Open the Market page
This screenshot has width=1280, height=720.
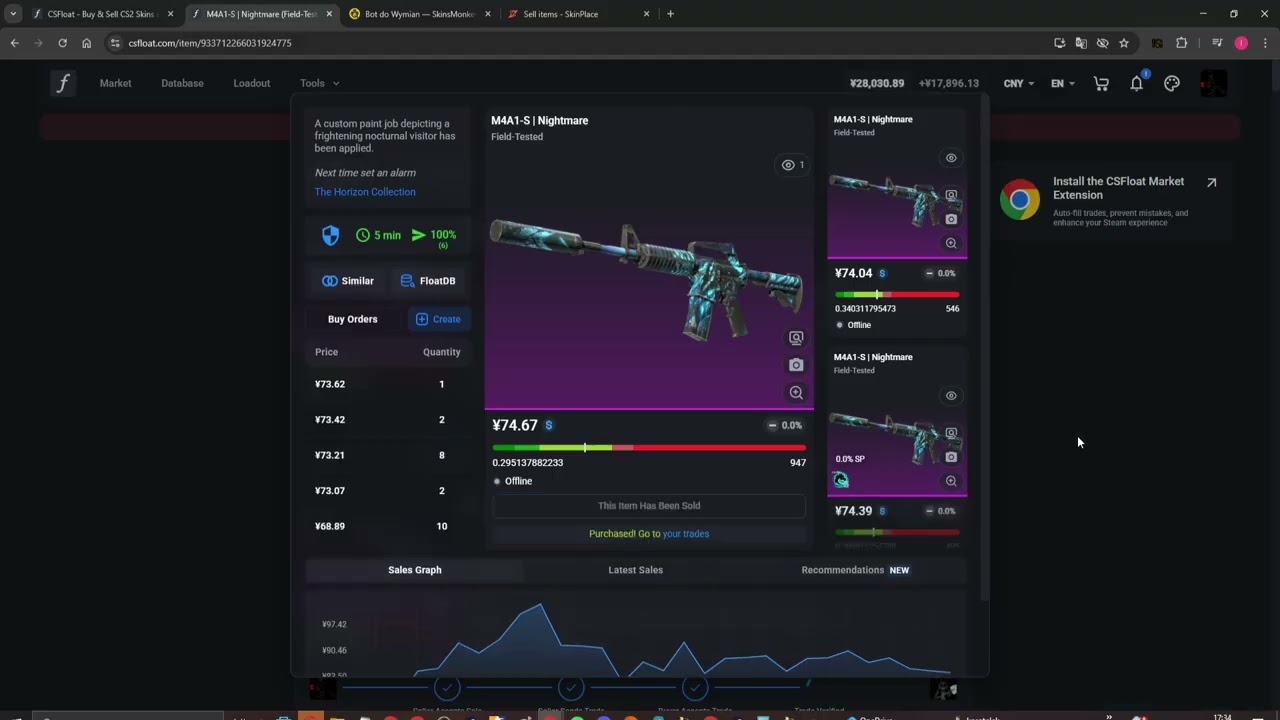[115, 83]
